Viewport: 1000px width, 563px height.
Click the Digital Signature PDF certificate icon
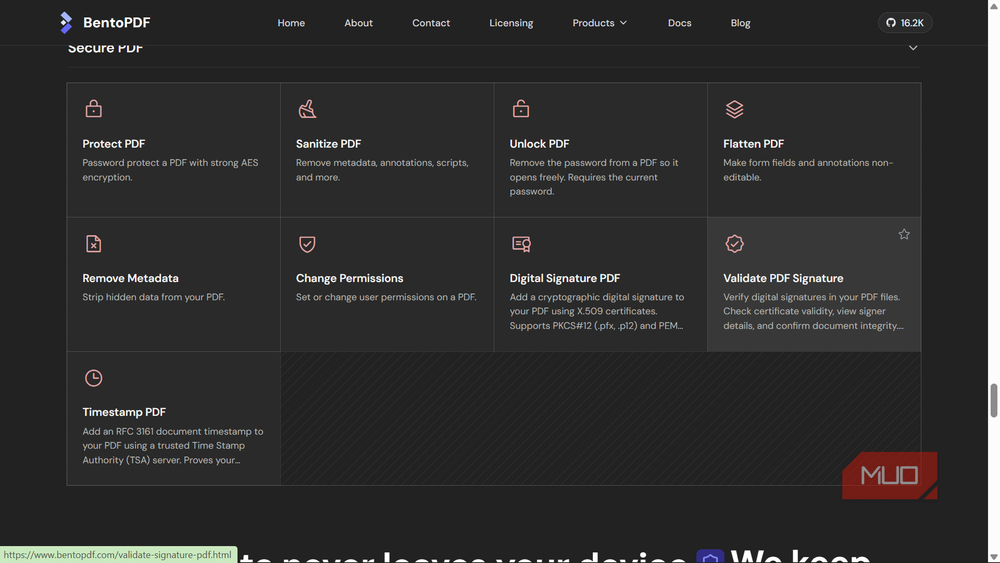tap(521, 244)
